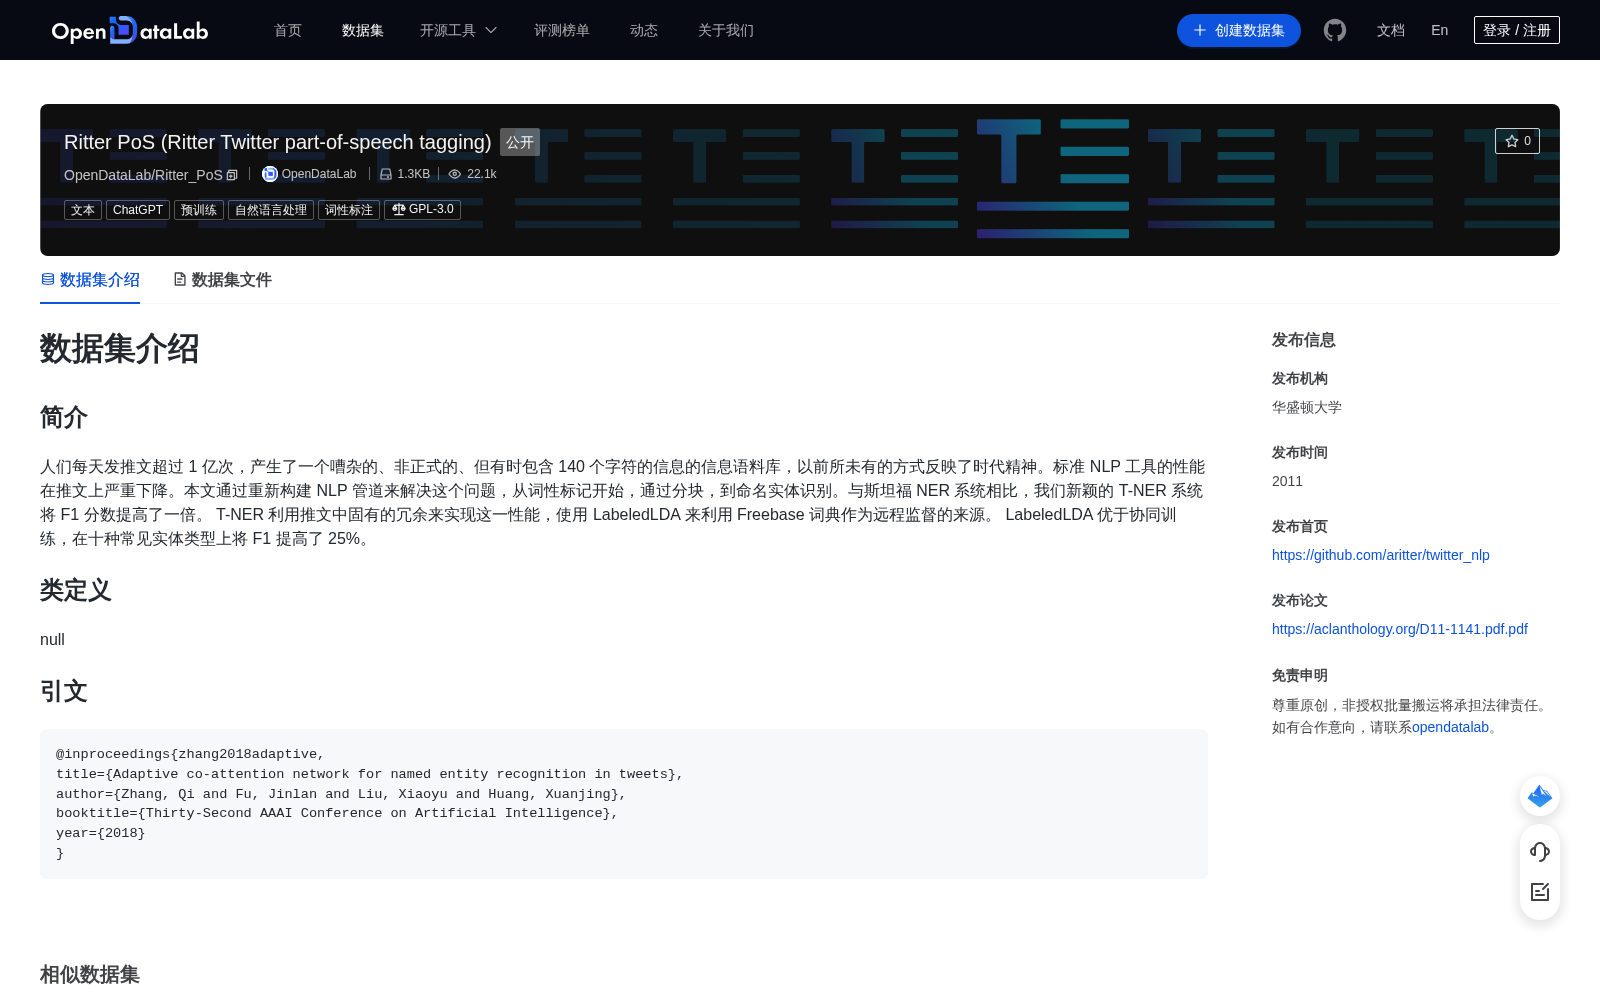Open the feedback edit note icon
The height and width of the screenshot is (1000, 1600).
pos(1540,892)
